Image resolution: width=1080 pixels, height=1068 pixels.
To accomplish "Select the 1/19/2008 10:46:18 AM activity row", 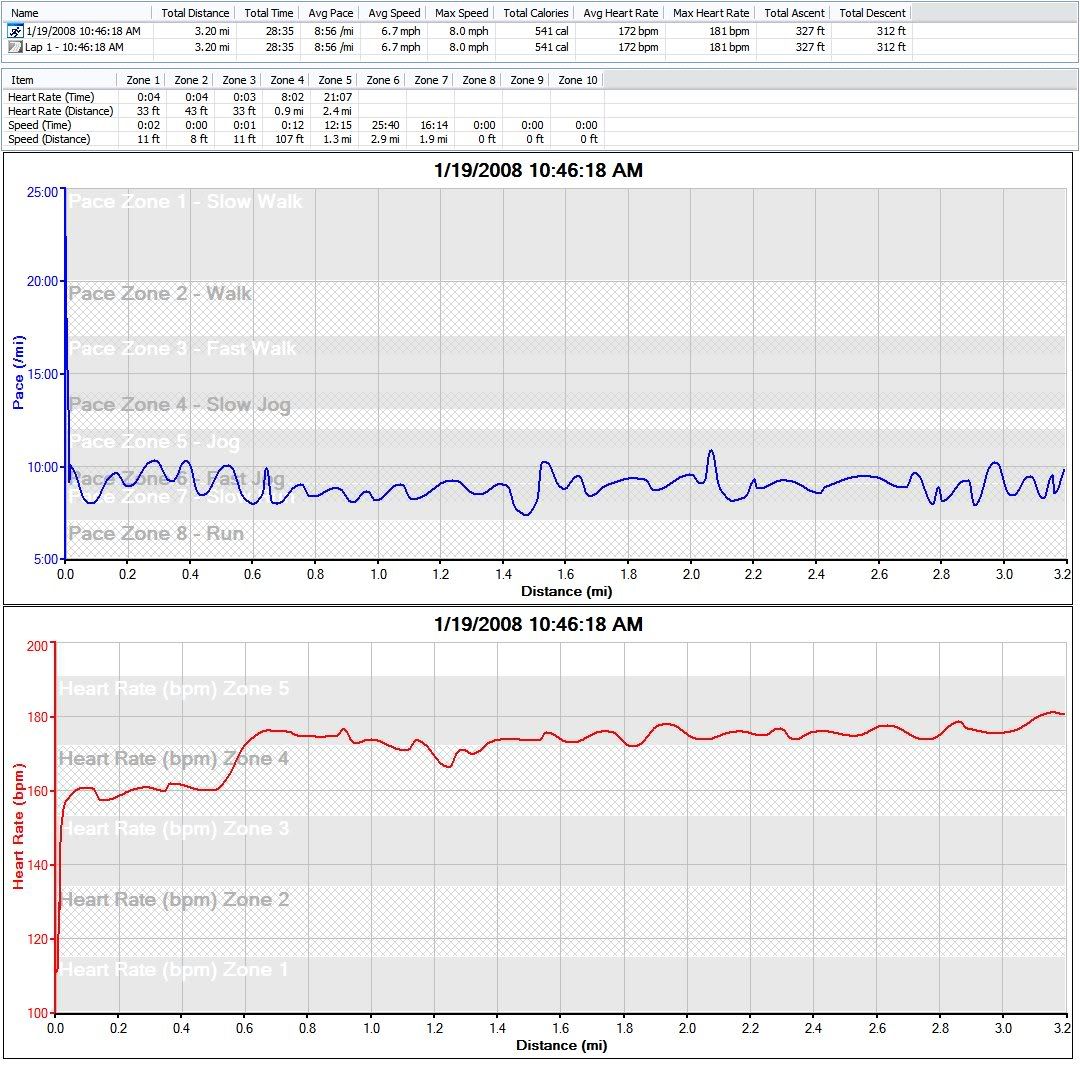I will tap(83, 32).
